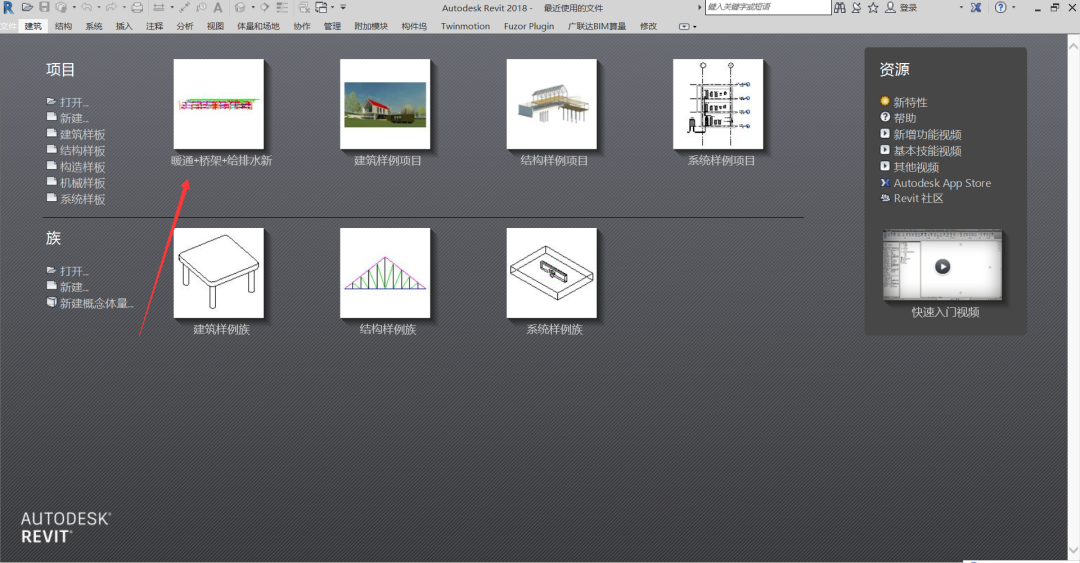Click the binoculars search icon
The height and width of the screenshot is (563, 1080).
click(840, 8)
